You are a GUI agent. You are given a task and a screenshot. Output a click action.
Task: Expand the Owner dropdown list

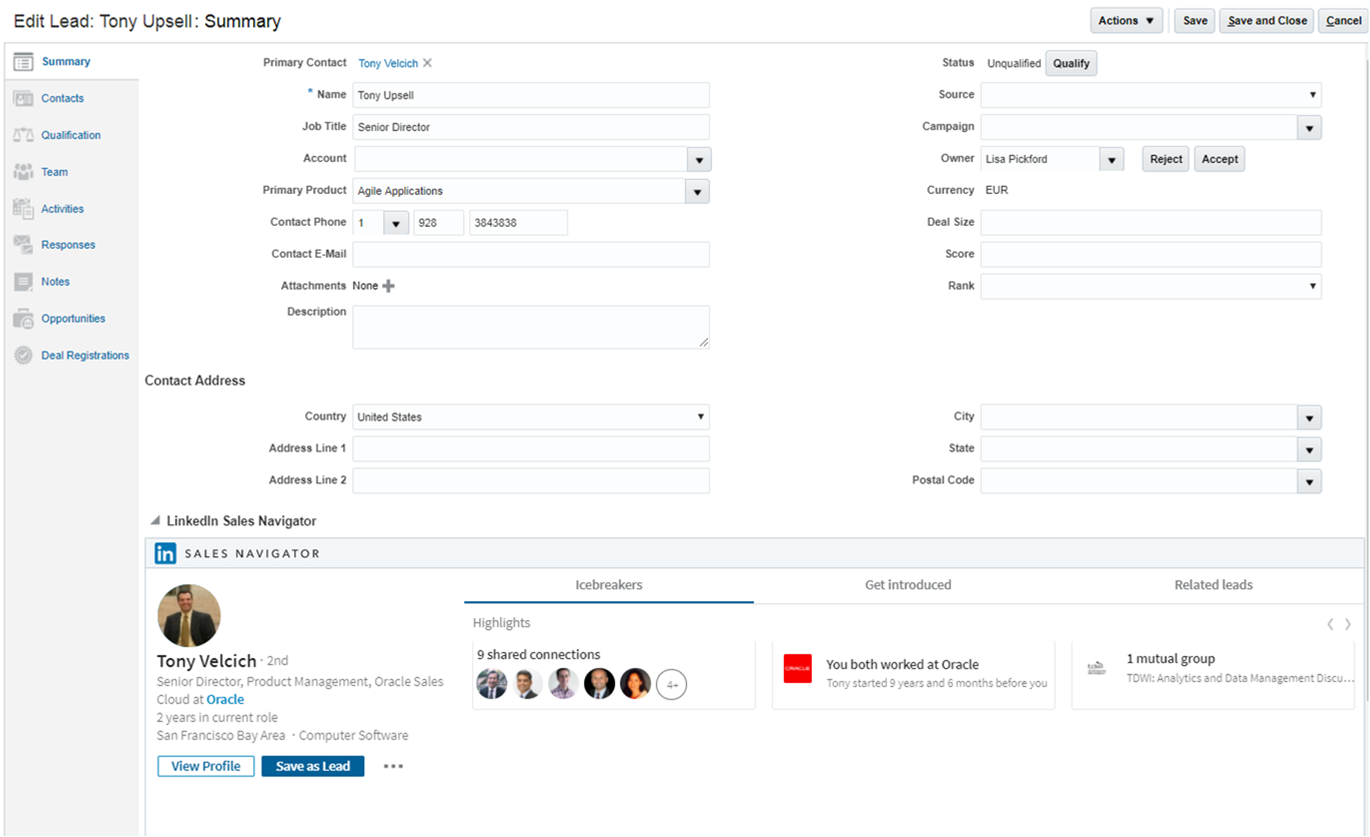click(x=1112, y=159)
